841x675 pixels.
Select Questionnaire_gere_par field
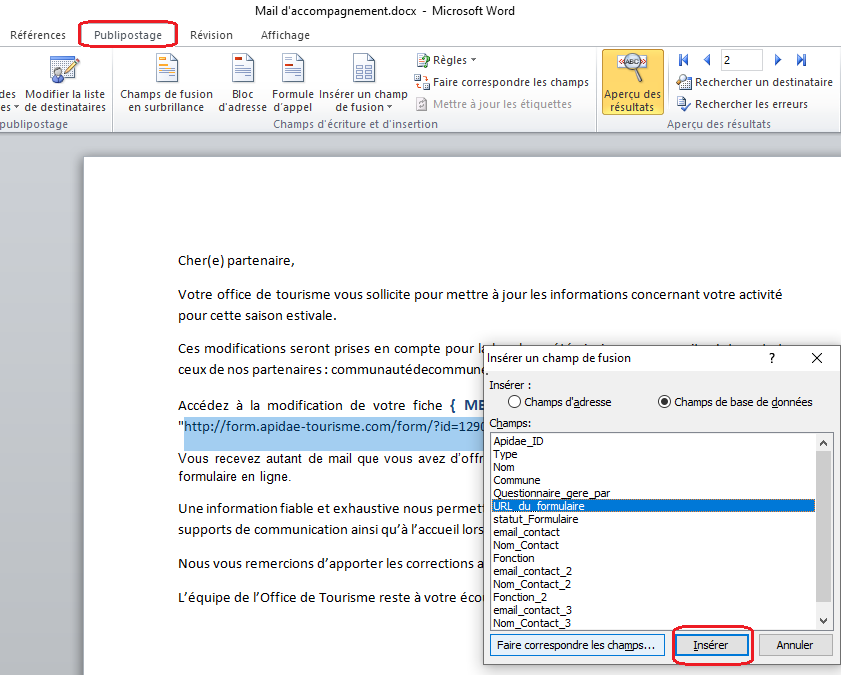point(653,493)
